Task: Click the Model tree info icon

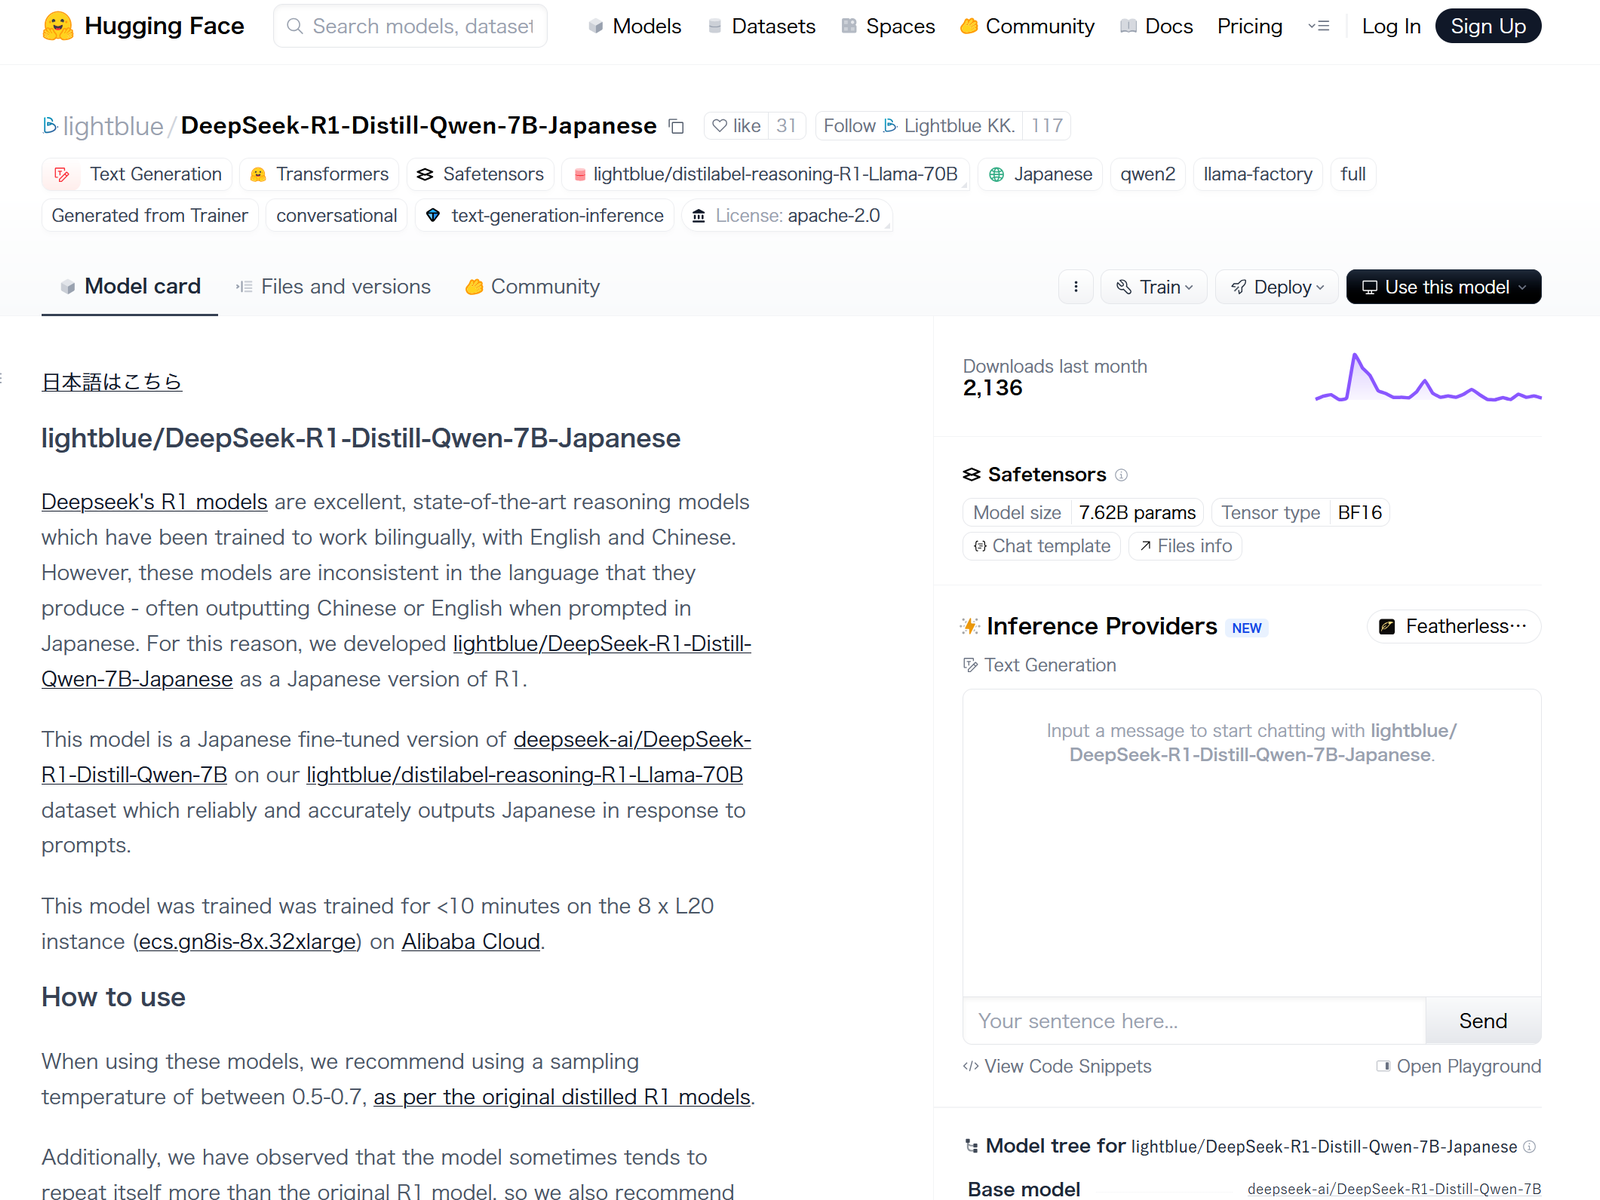Action: 1529,1147
